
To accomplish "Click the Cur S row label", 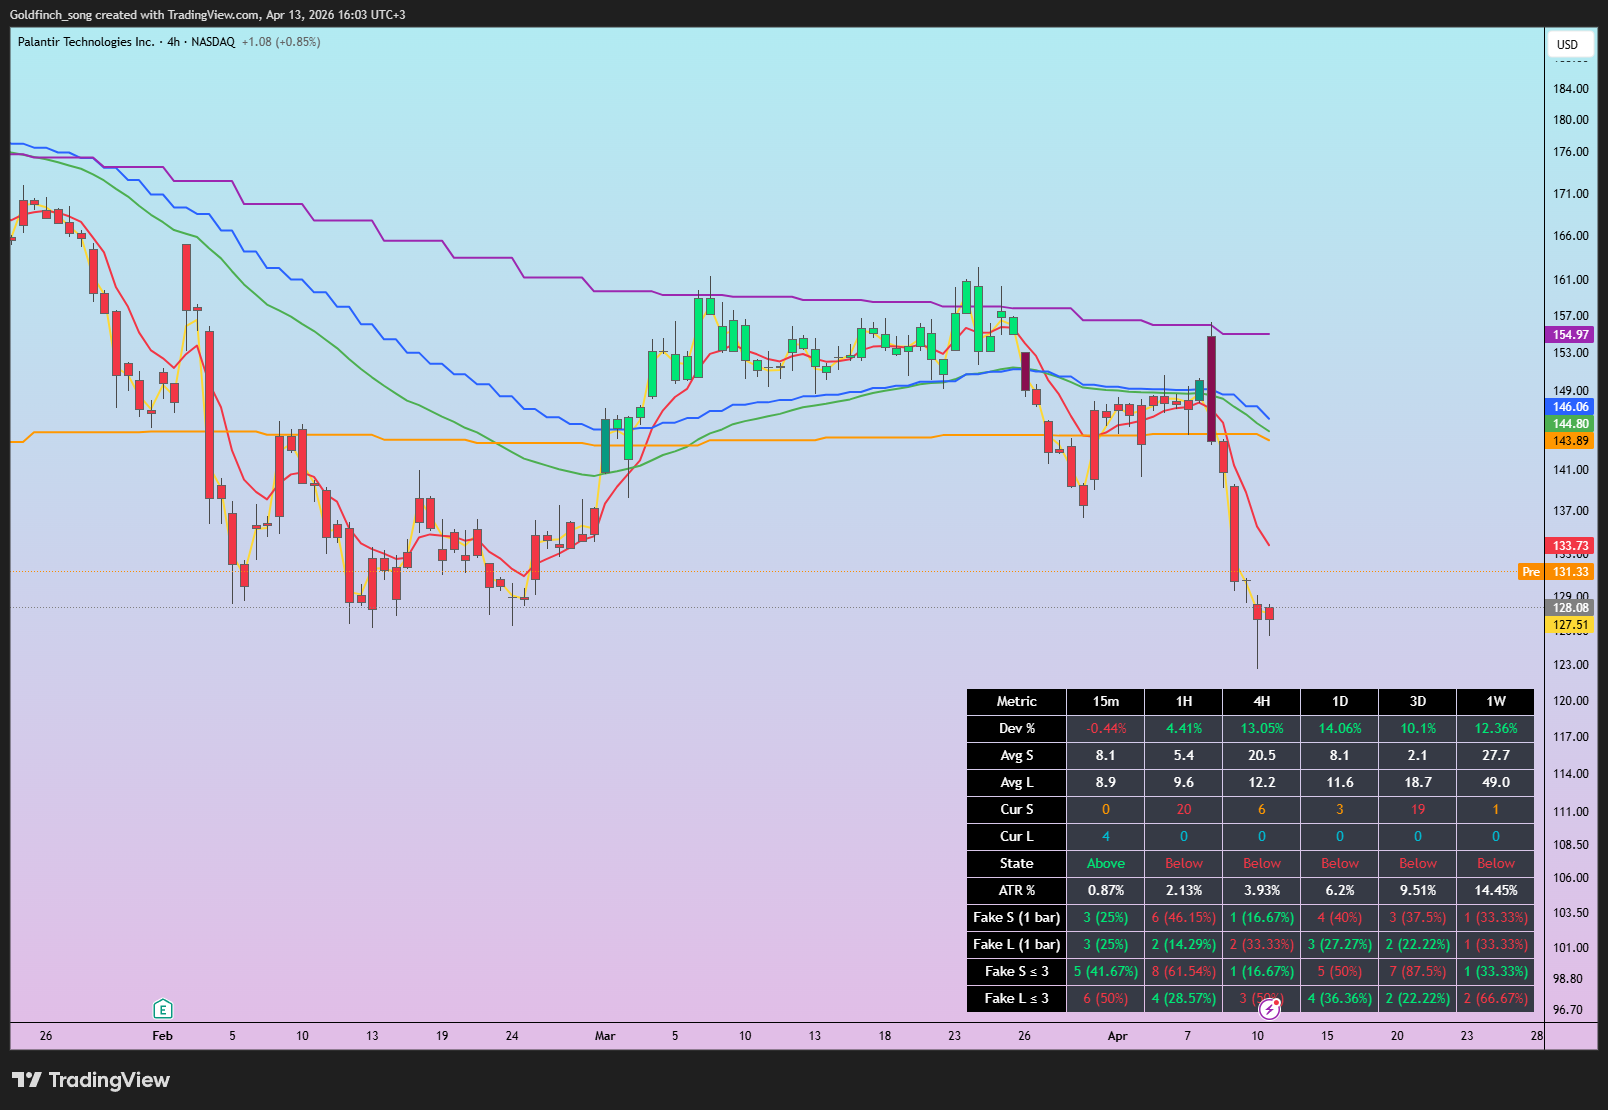I will pyautogui.click(x=1017, y=810).
